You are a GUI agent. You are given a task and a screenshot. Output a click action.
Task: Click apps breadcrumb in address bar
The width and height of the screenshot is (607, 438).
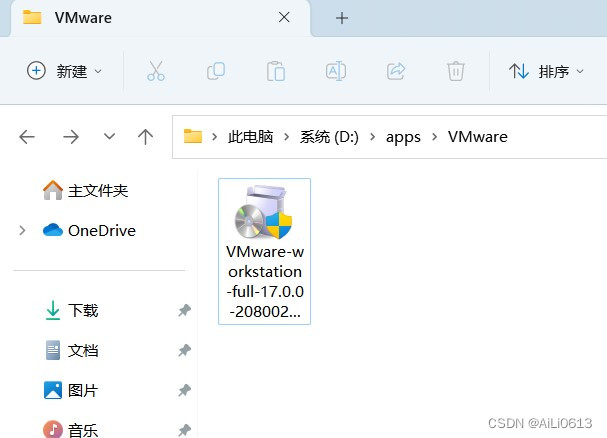point(403,137)
